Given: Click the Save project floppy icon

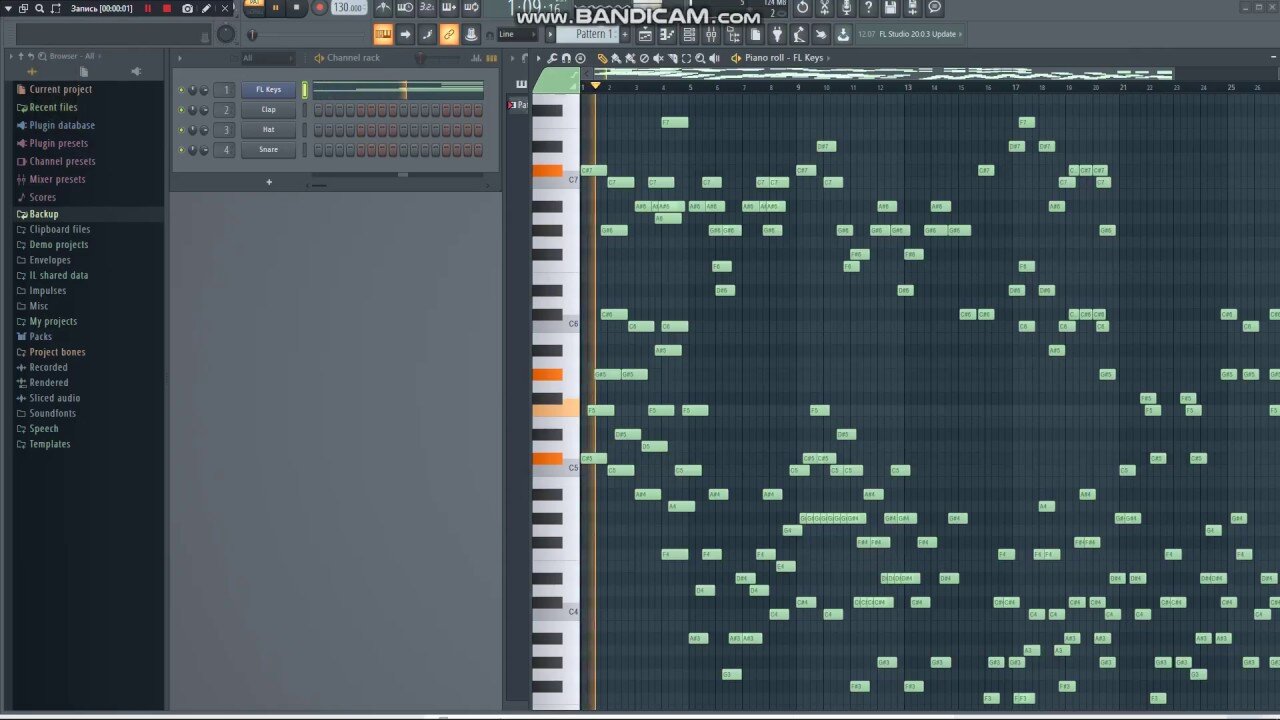Looking at the screenshot, I should pos(890,7).
